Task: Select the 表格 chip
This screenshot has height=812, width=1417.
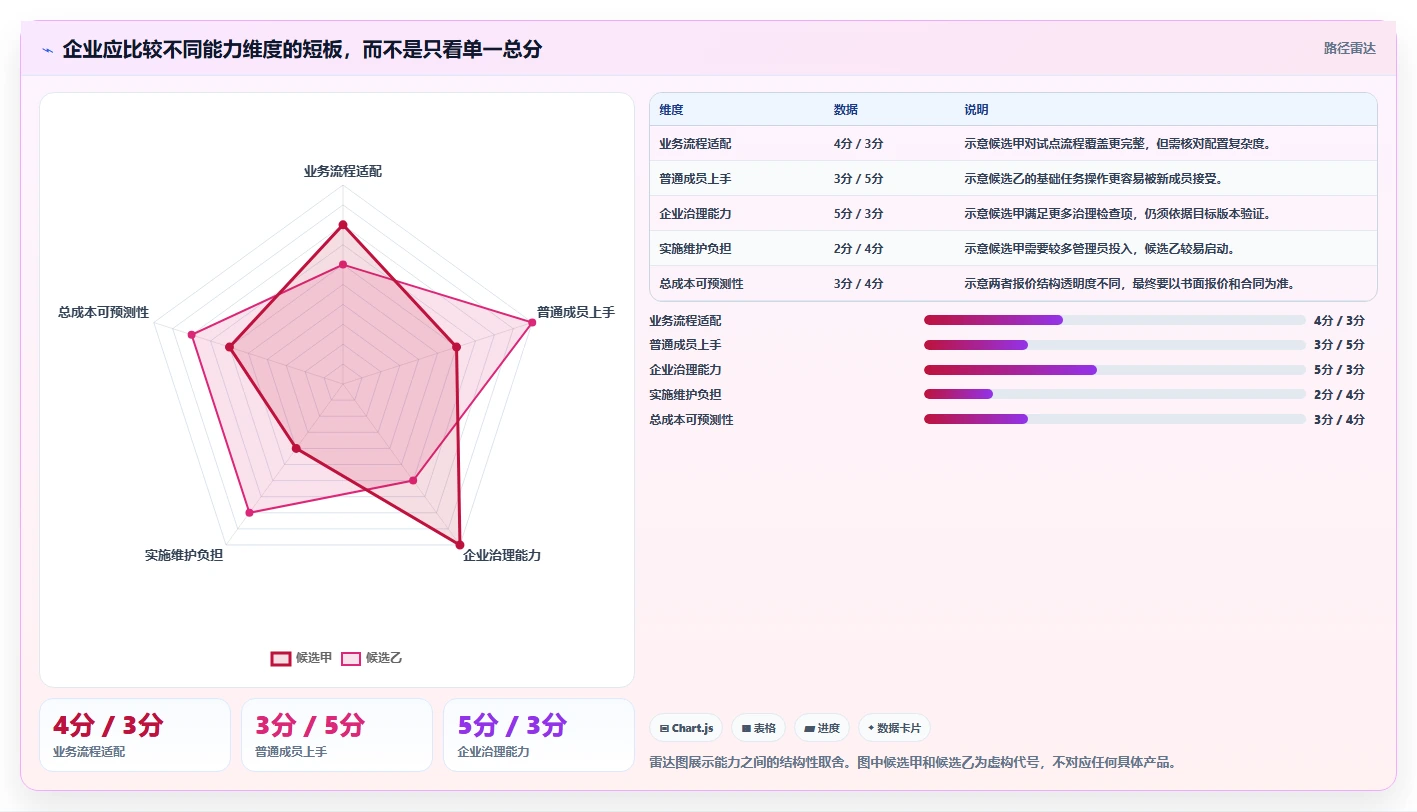Action: [x=759, y=728]
